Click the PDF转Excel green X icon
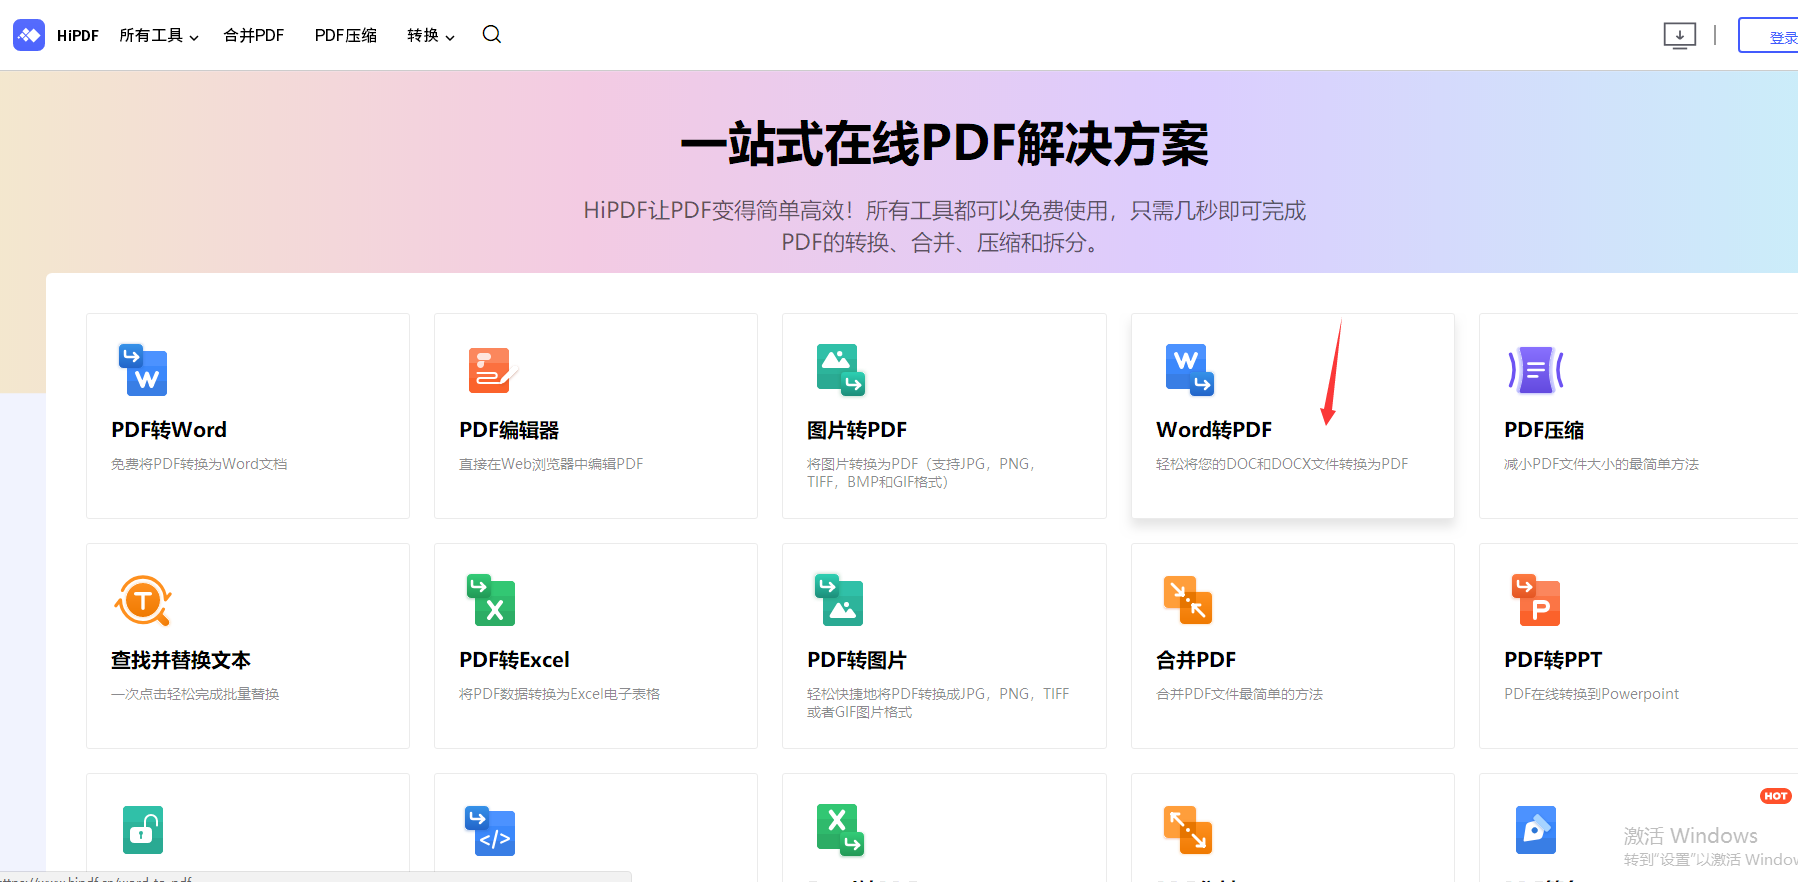 point(491,600)
